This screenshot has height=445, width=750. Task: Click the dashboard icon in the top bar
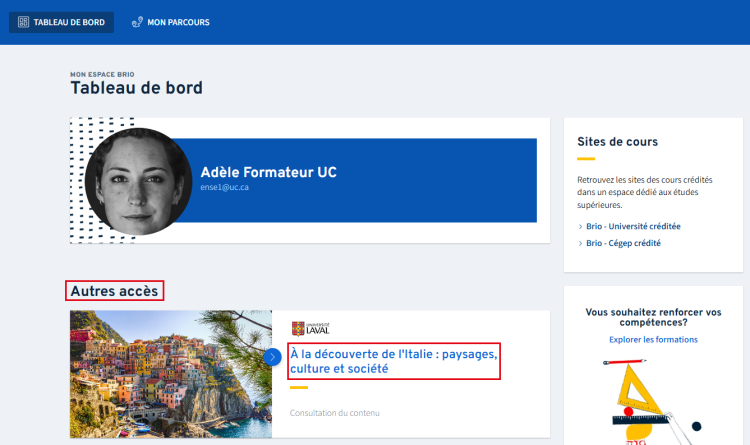(23, 22)
